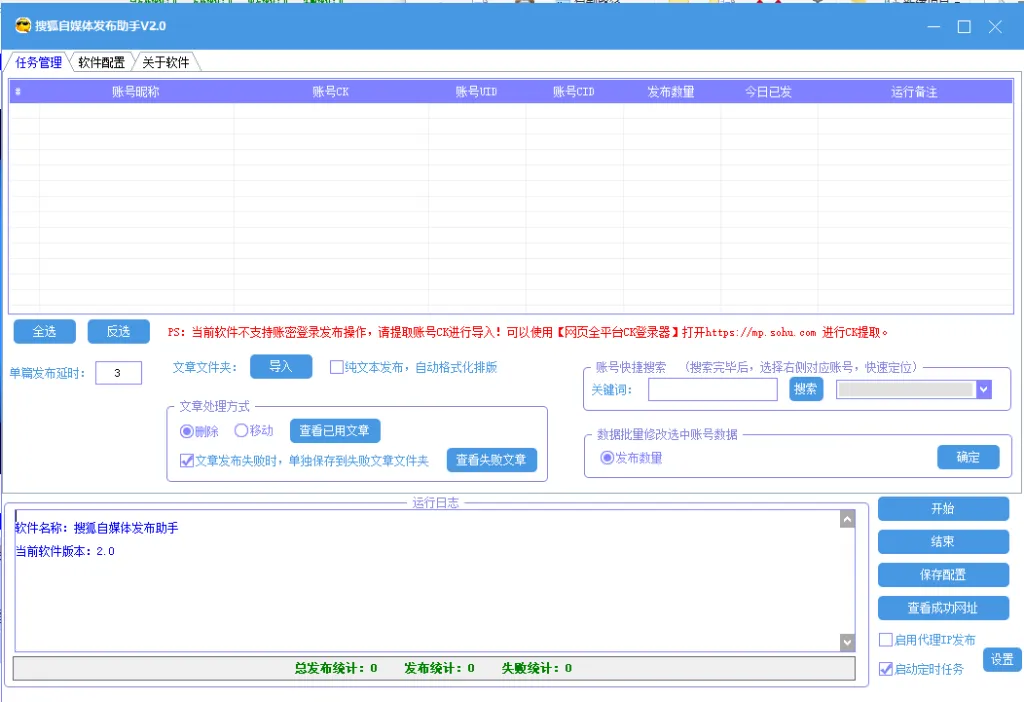The height and width of the screenshot is (702, 1024).
Task: Expand the account quick-search dropdown
Action: (984, 390)
